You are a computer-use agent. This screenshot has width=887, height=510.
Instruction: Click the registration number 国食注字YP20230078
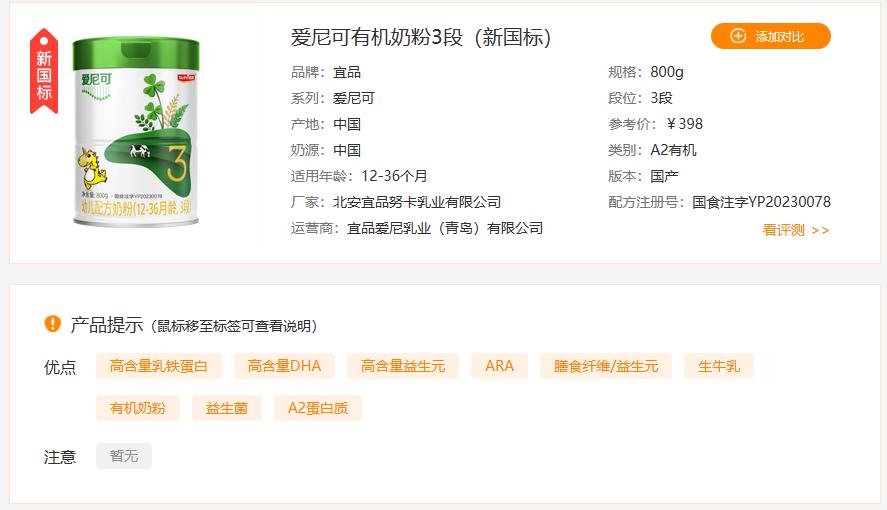click(x=761, y=202)
